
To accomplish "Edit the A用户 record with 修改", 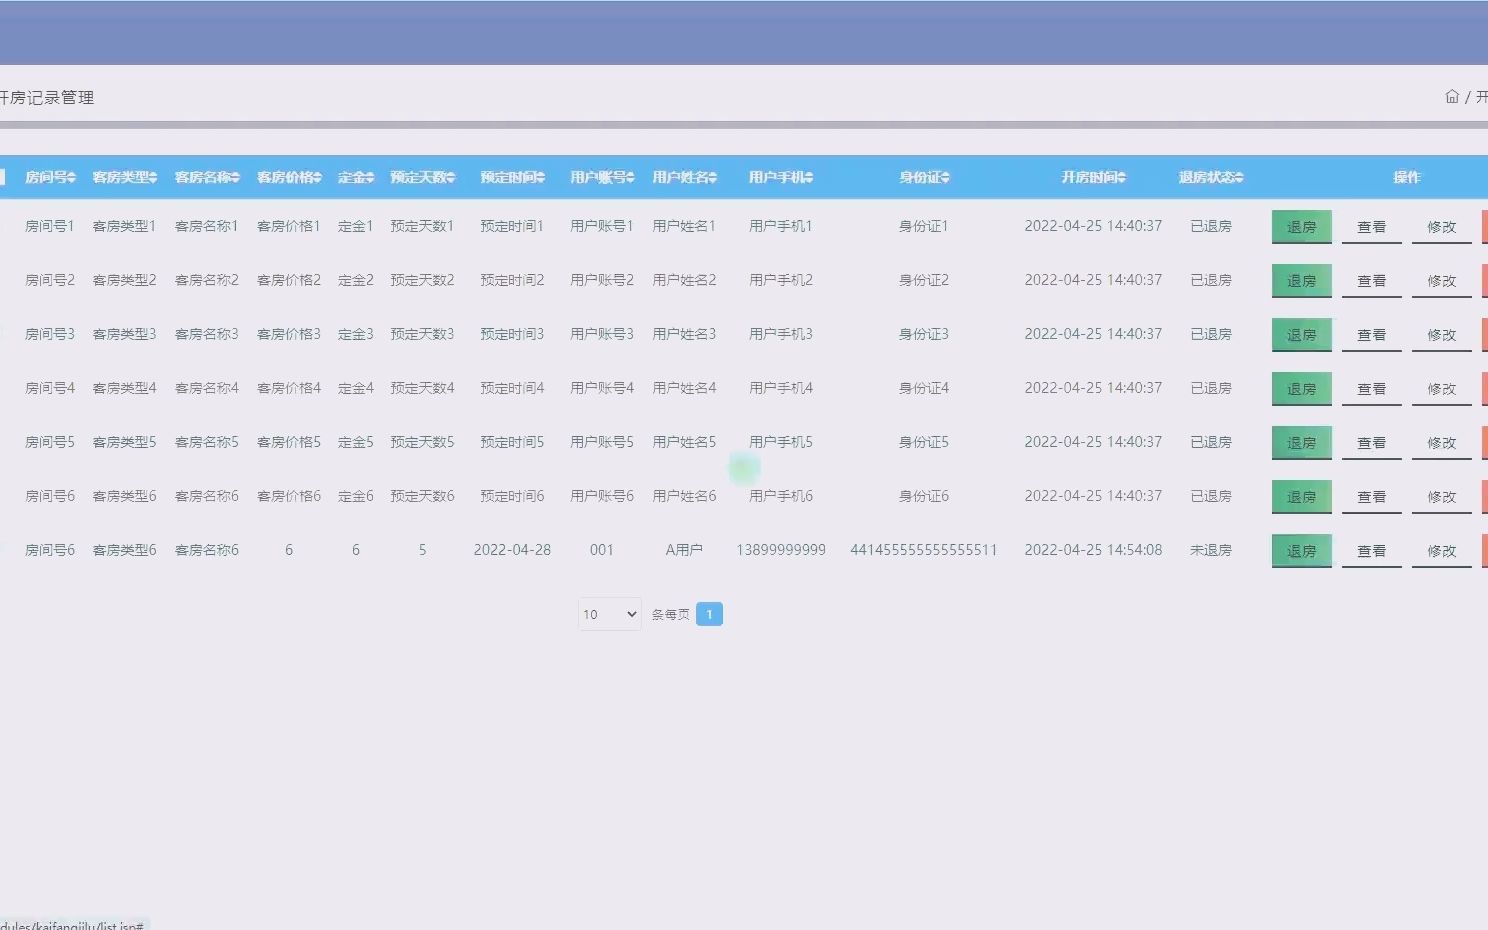I will point(1441,551).
